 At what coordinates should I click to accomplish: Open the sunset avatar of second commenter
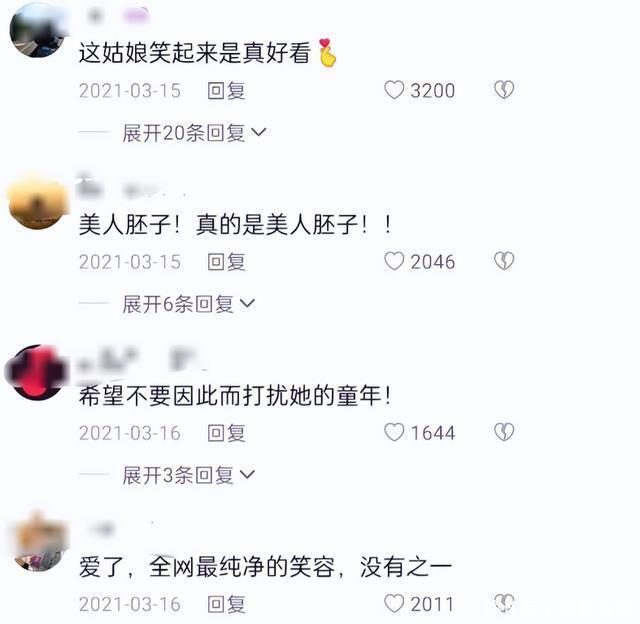[38, 201]
